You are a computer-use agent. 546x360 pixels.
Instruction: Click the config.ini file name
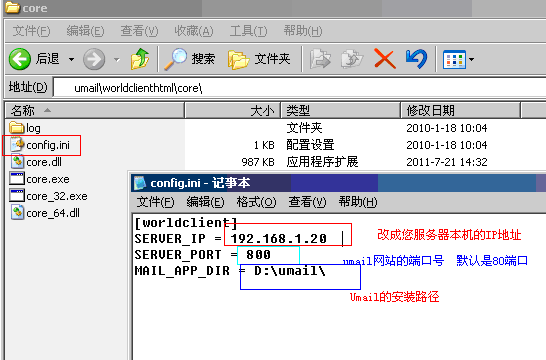tap(48, 145)
